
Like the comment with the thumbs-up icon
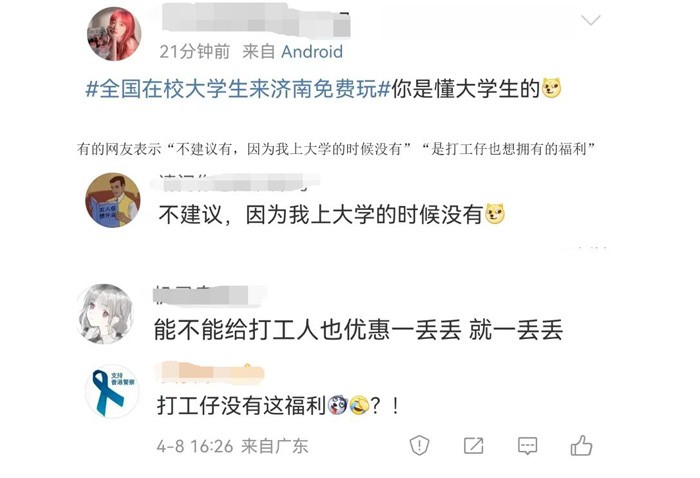point(581,445)
